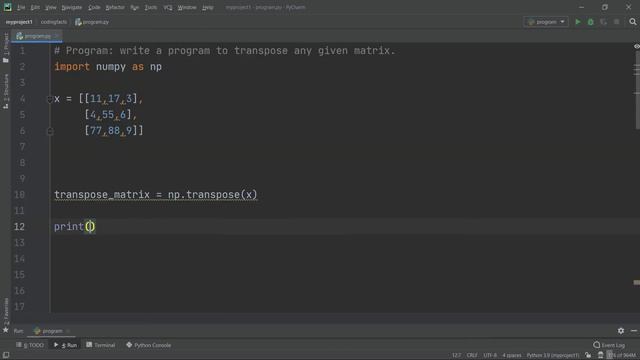The width and height of the screenshot is (640, 360).
Task: Change indentation 4 spaces in status bar
Action: [x=512, y=356]
